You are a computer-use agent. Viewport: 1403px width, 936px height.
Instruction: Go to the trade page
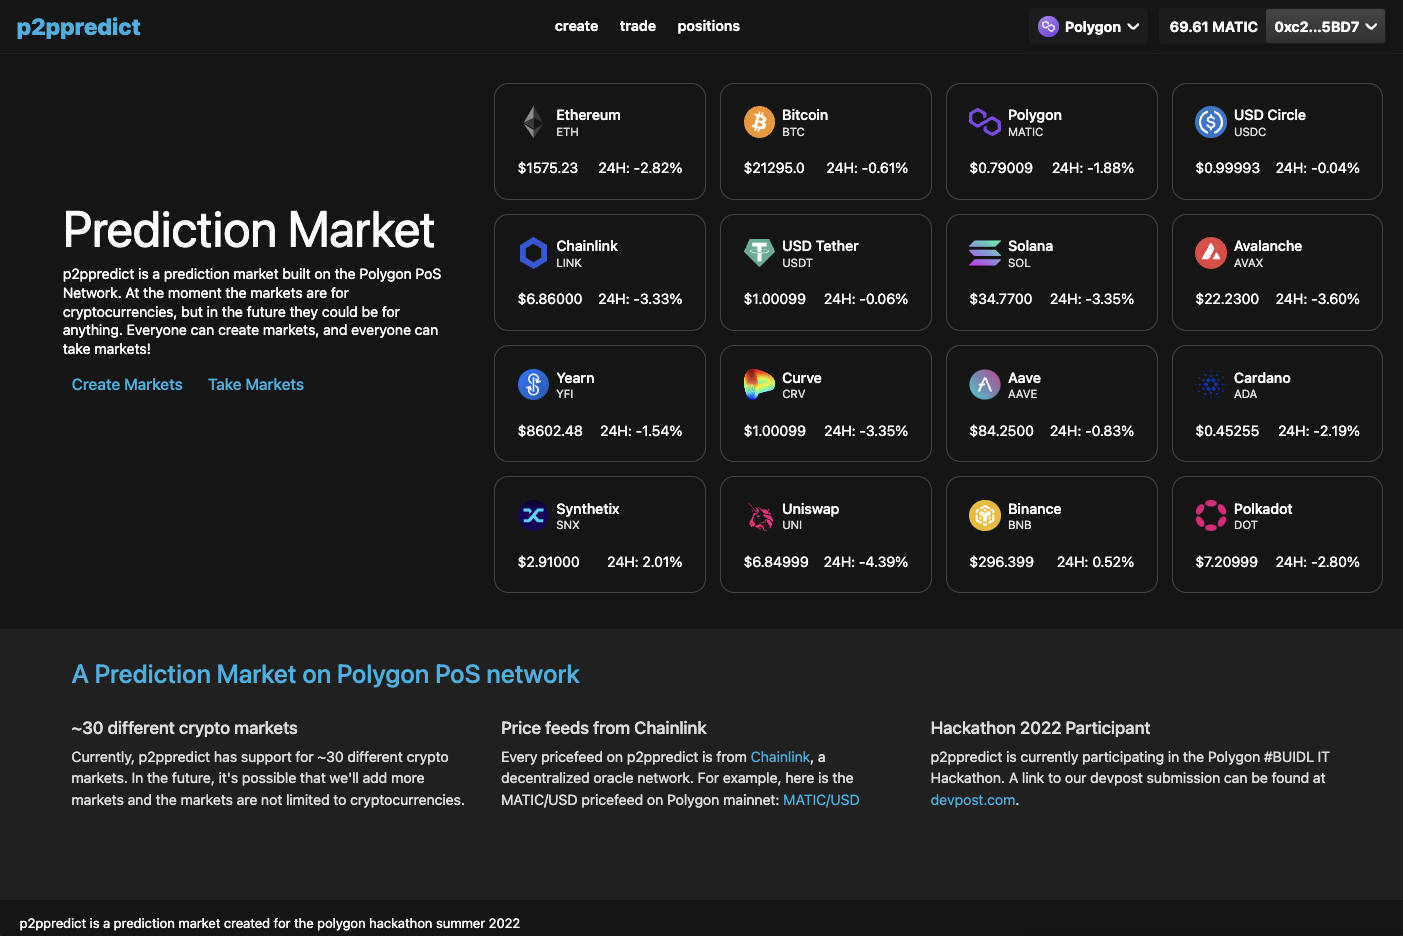(x=638, y=26)
